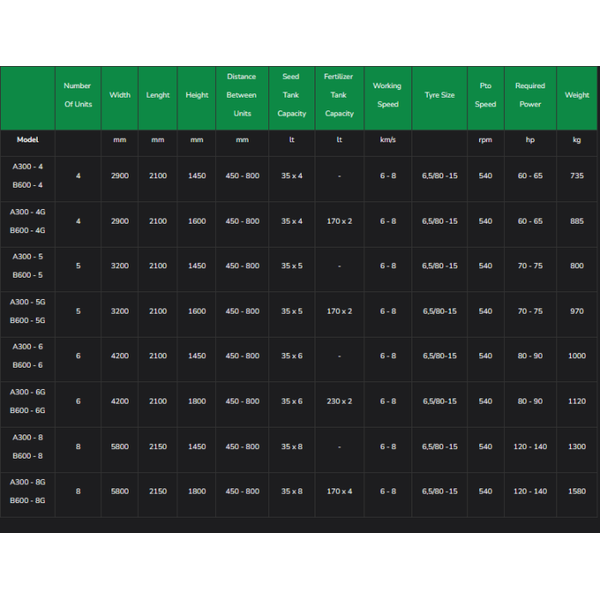
Task: Click required power '120 - 140' in A300 - 8 row
Action: point(530,447)
